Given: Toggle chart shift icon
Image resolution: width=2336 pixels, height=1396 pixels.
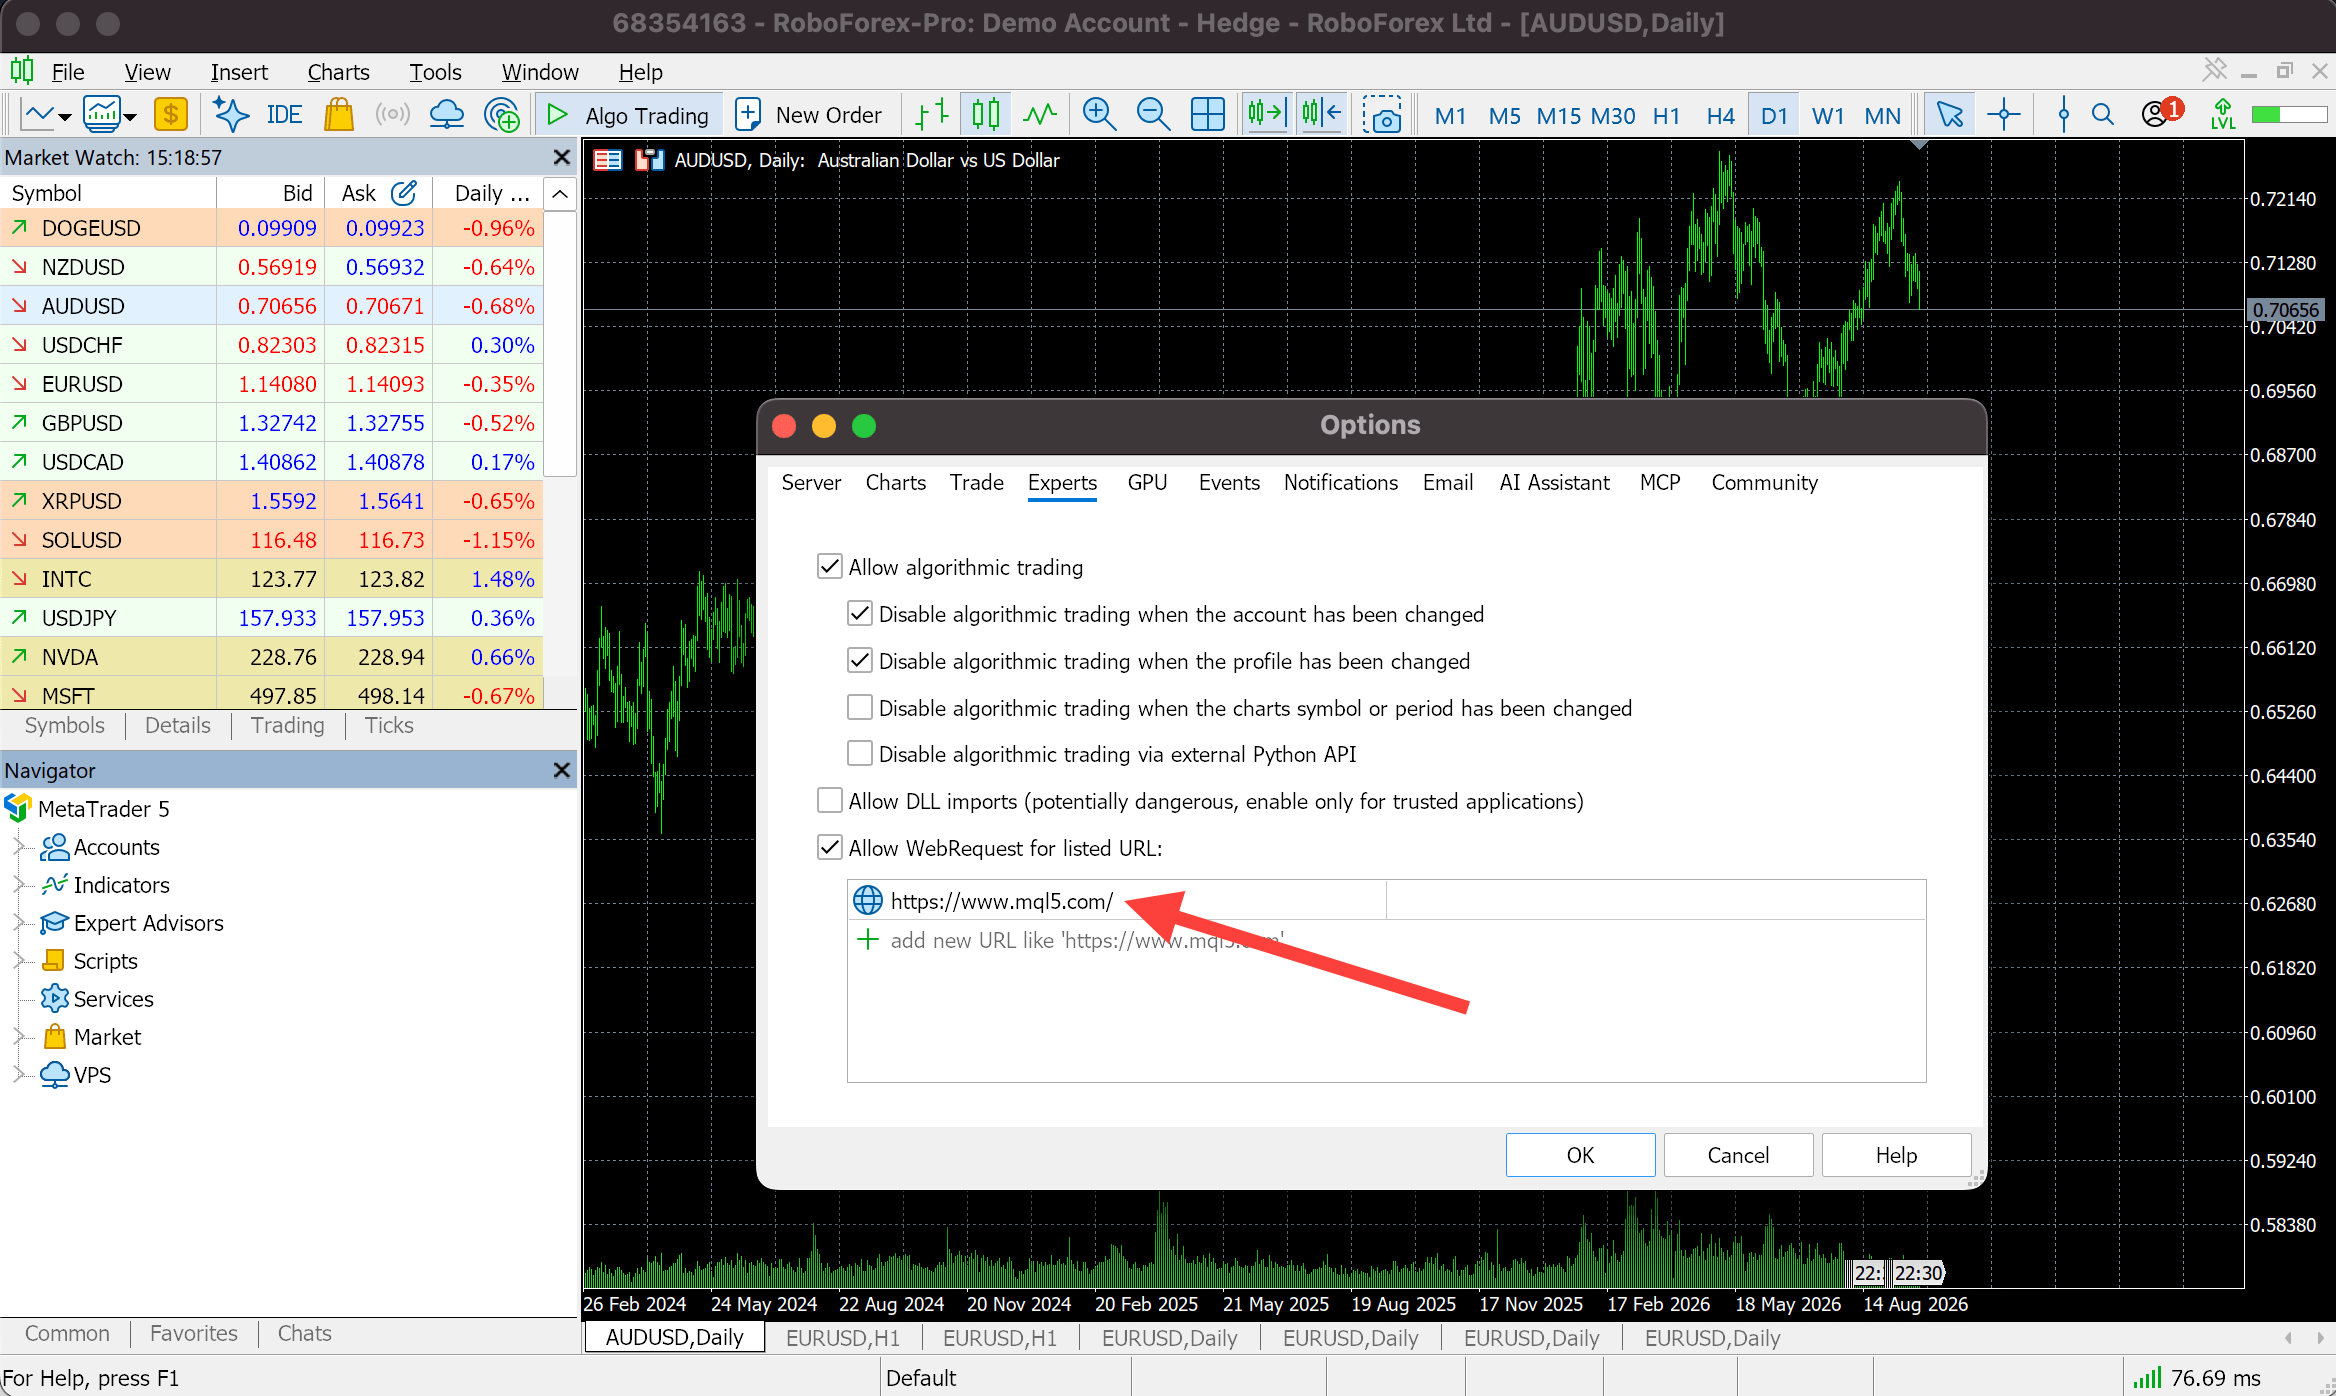Looking at the screenshot, I should pyautogui.click(x=1321, y=115).
